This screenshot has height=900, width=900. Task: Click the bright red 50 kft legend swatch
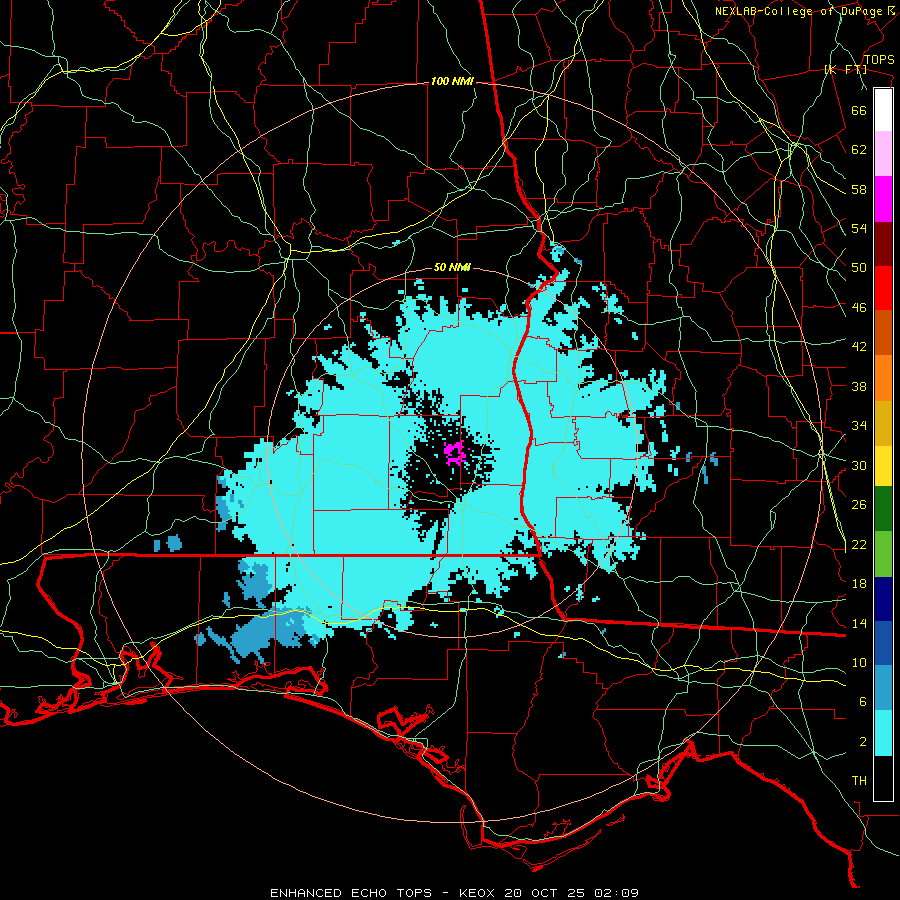coord(883,288)
